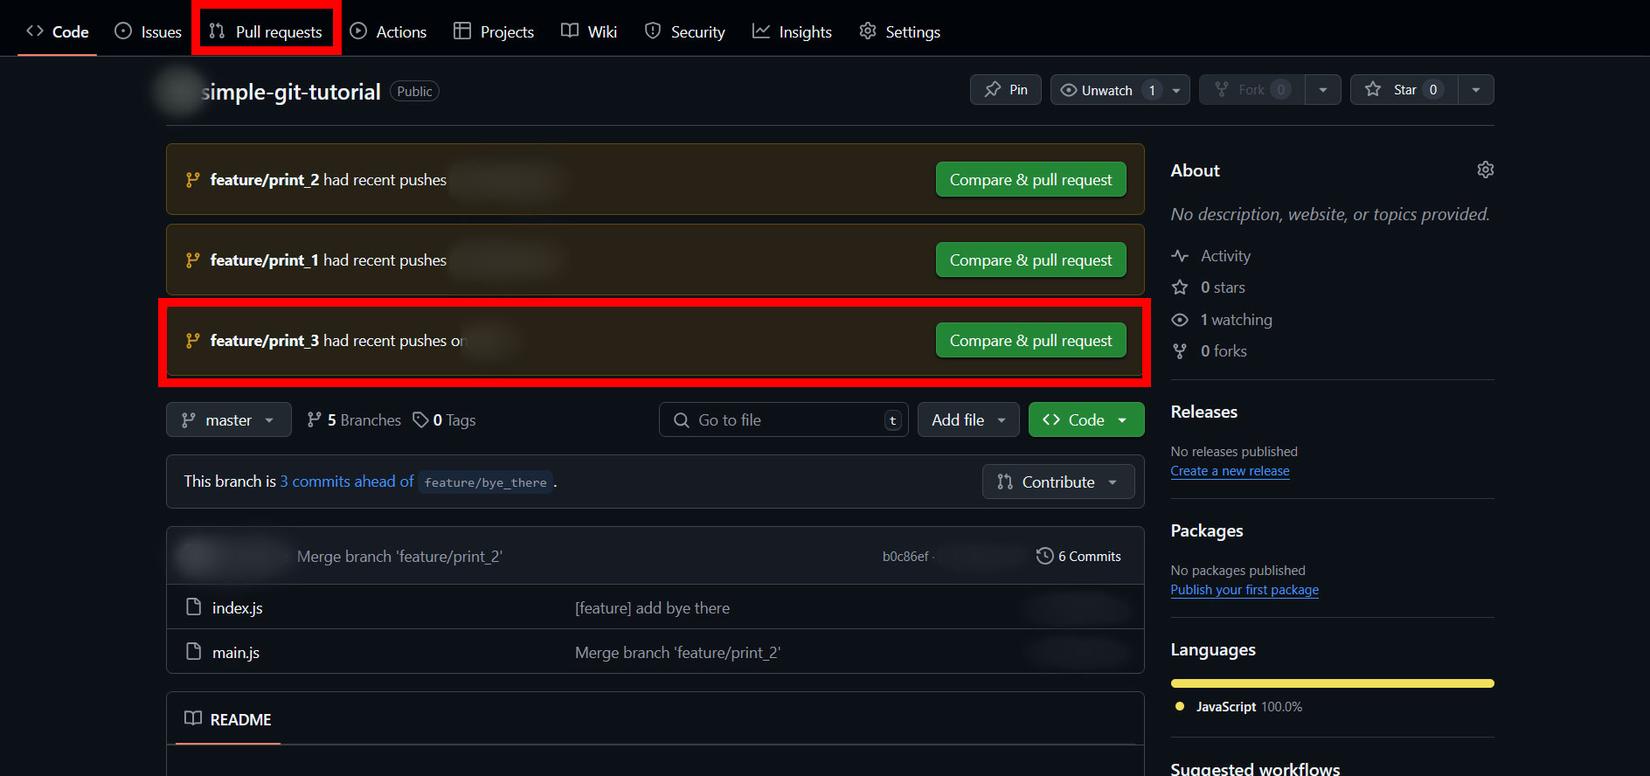This screenshot has height=776, width=1650.
Task: Star the repository
Action: click(1404, 90)
